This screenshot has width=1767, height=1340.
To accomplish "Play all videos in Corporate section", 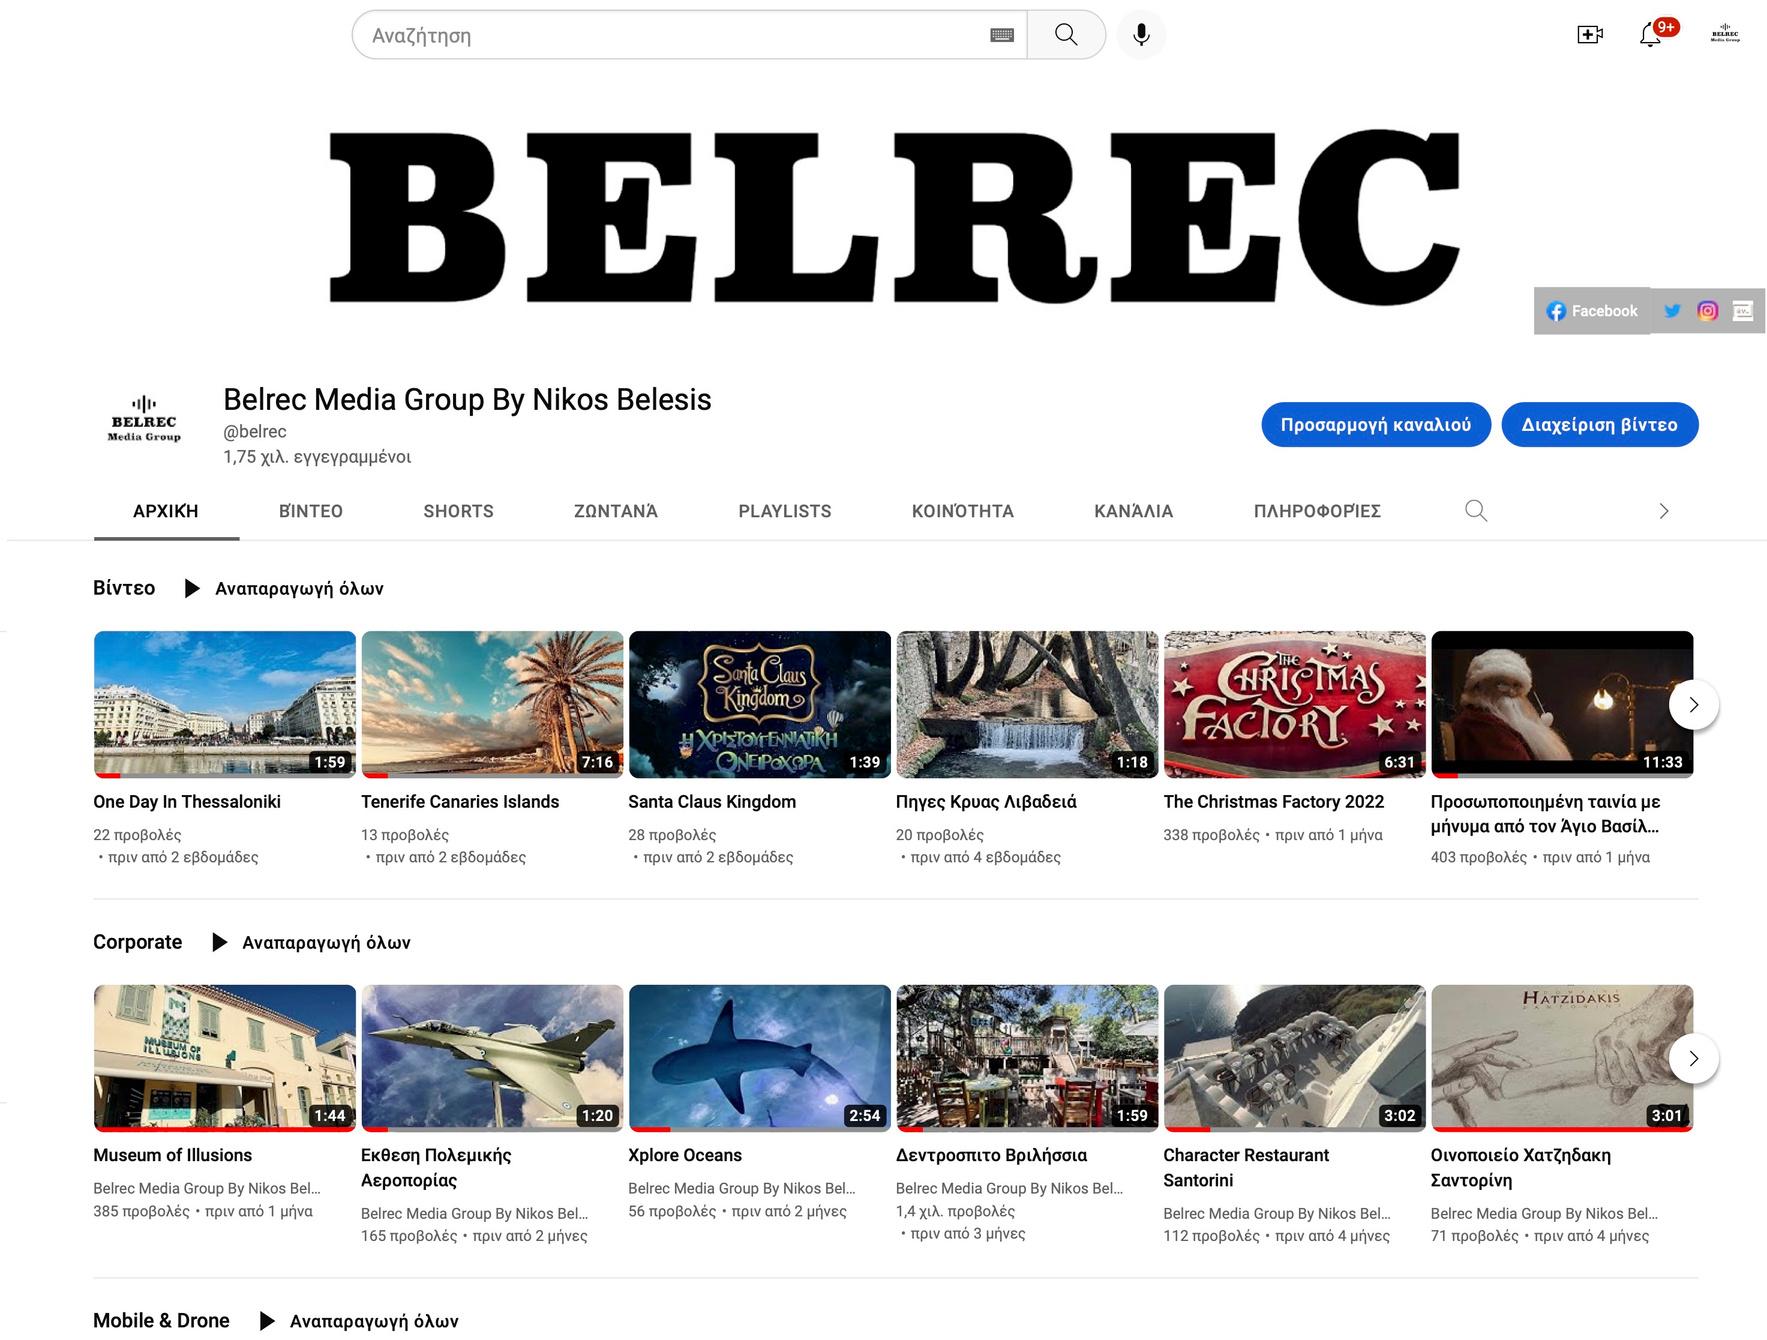I will pos(311,942).
